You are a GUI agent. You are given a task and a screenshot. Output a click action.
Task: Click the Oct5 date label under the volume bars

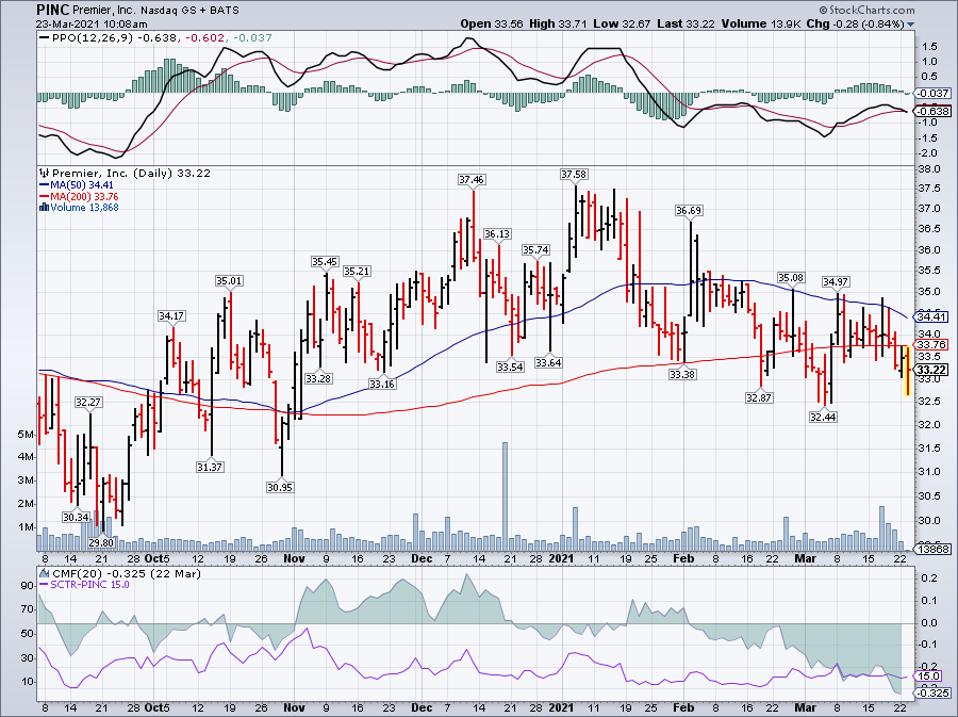tap(156, 559)
